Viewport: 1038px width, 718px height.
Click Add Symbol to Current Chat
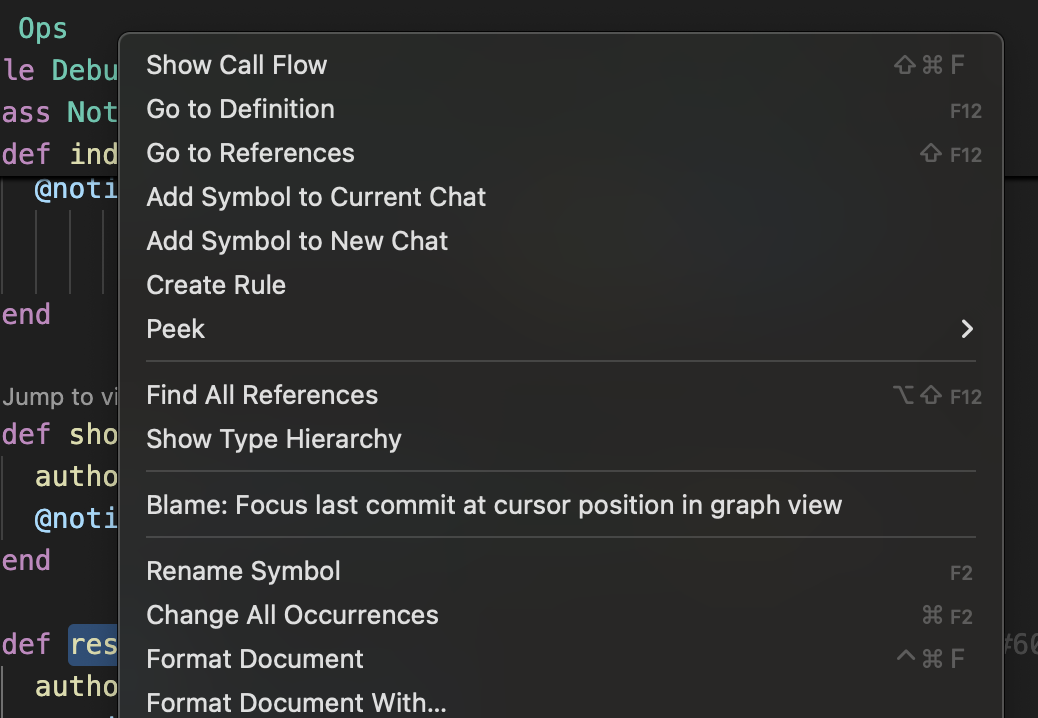pos(561,197)
